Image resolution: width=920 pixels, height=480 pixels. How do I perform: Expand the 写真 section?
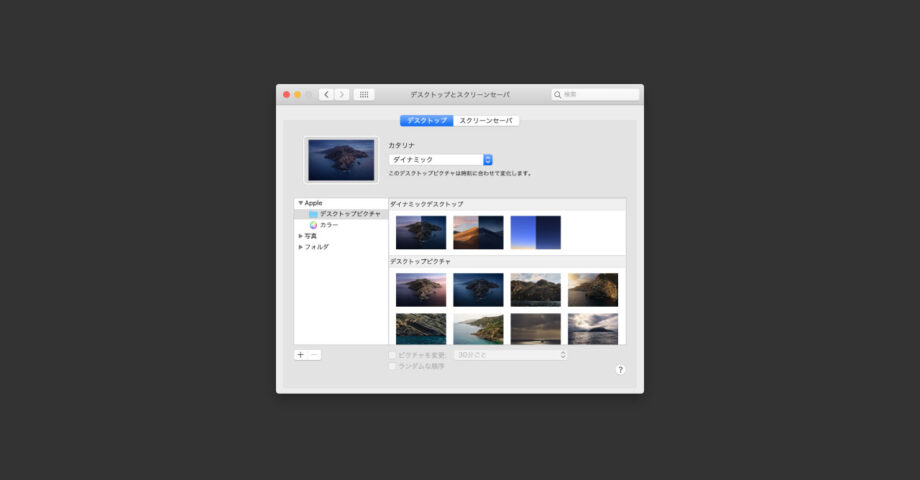coord(300,236)
